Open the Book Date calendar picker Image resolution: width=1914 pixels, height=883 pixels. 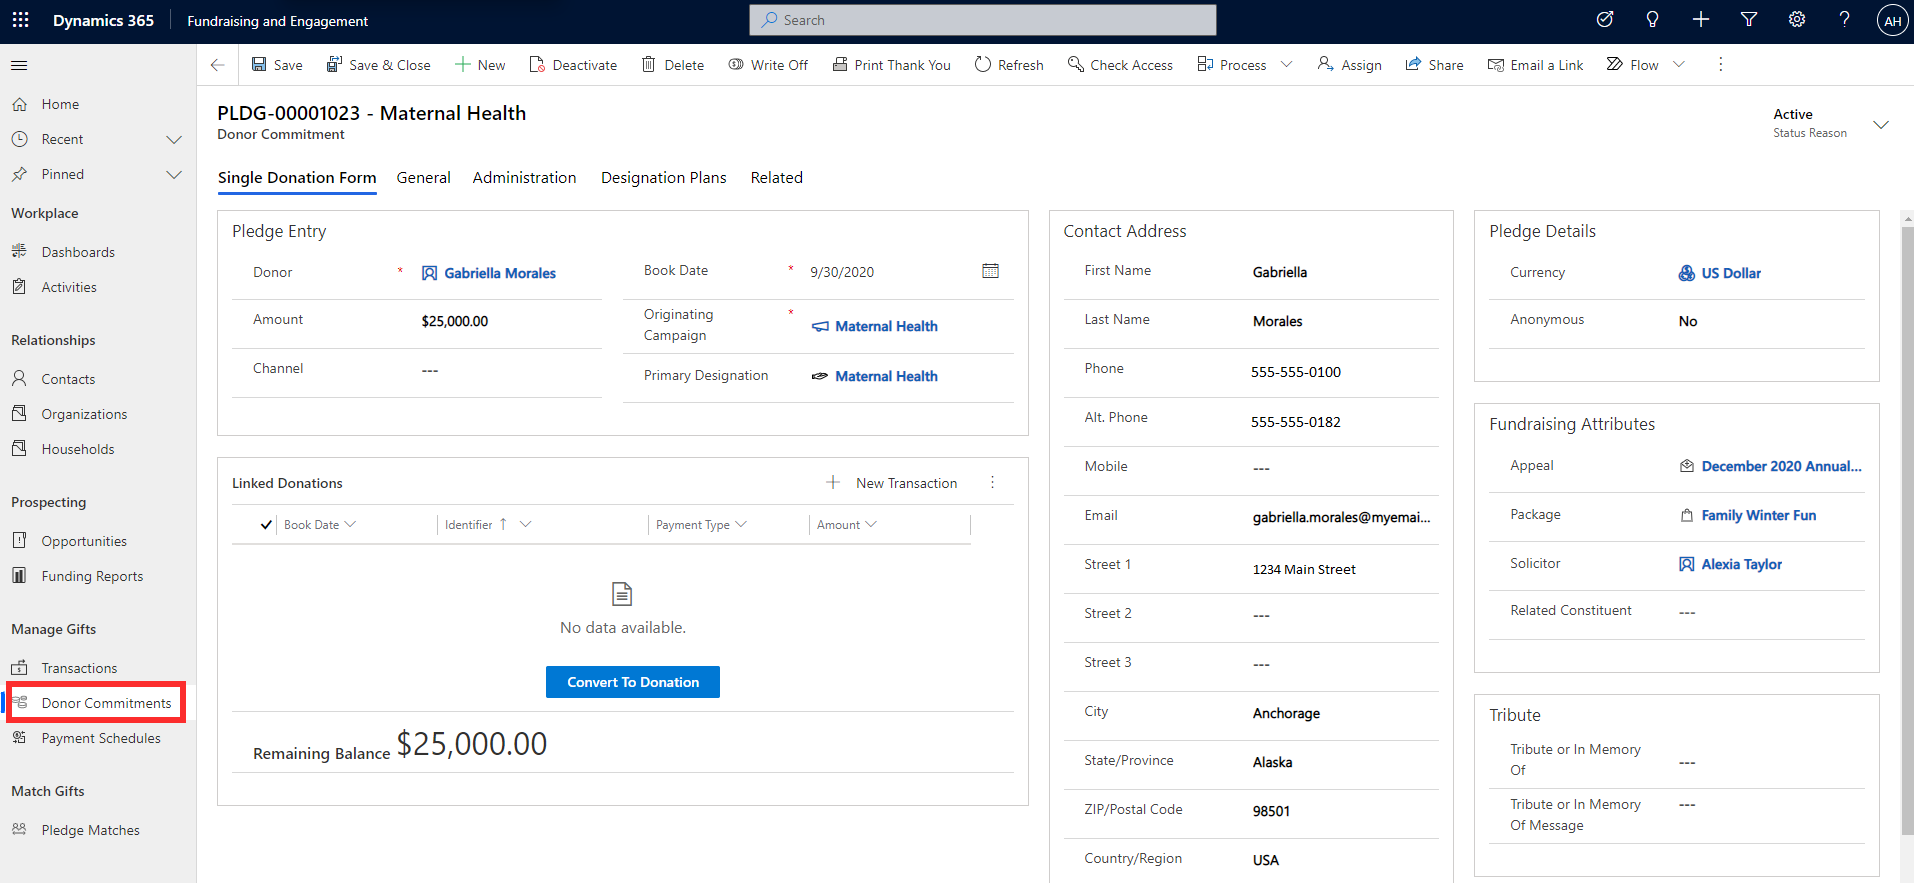[x=990, y=271]
